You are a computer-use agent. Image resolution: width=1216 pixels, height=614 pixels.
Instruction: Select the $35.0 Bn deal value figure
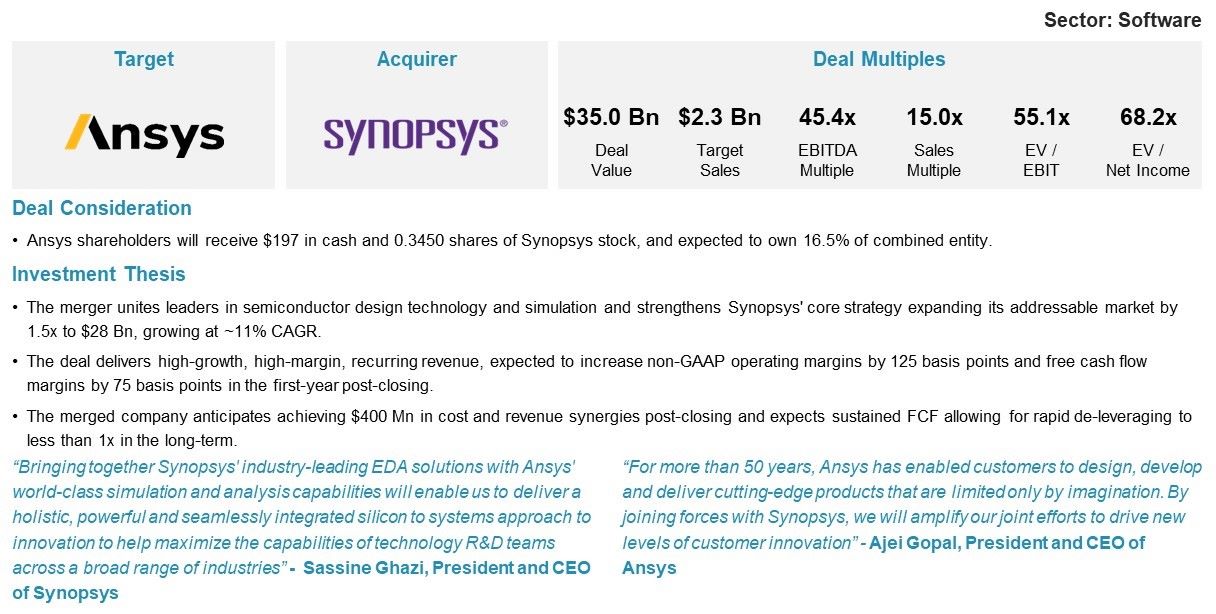[611, 117]
